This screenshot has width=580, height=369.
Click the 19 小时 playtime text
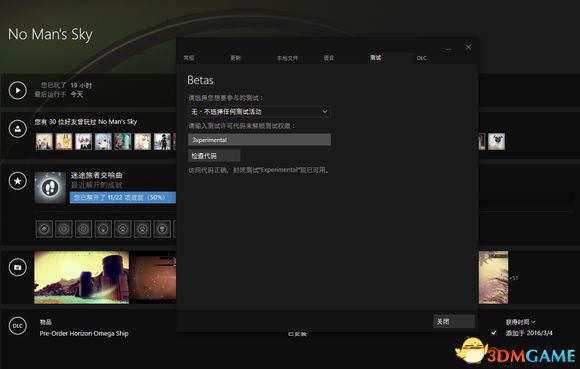click(x=81, y=85)
